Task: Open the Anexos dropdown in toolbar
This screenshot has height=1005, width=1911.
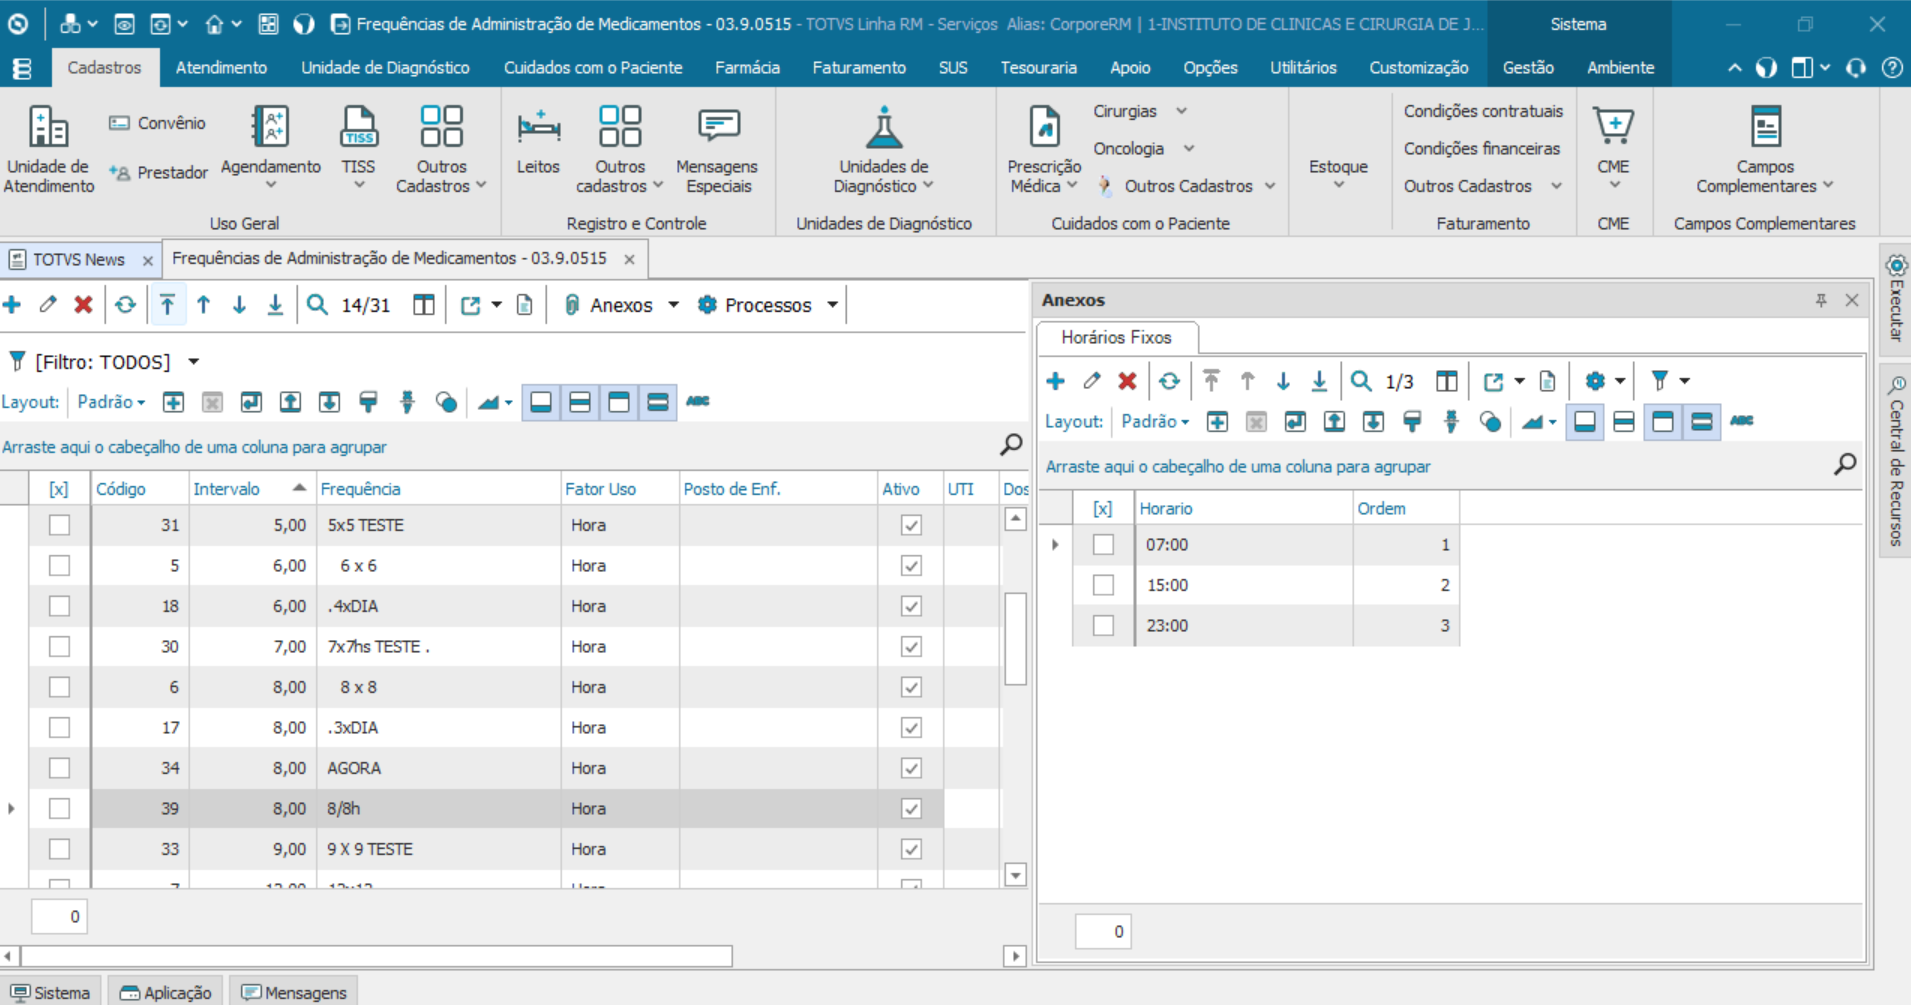Action: pos(673,305)
